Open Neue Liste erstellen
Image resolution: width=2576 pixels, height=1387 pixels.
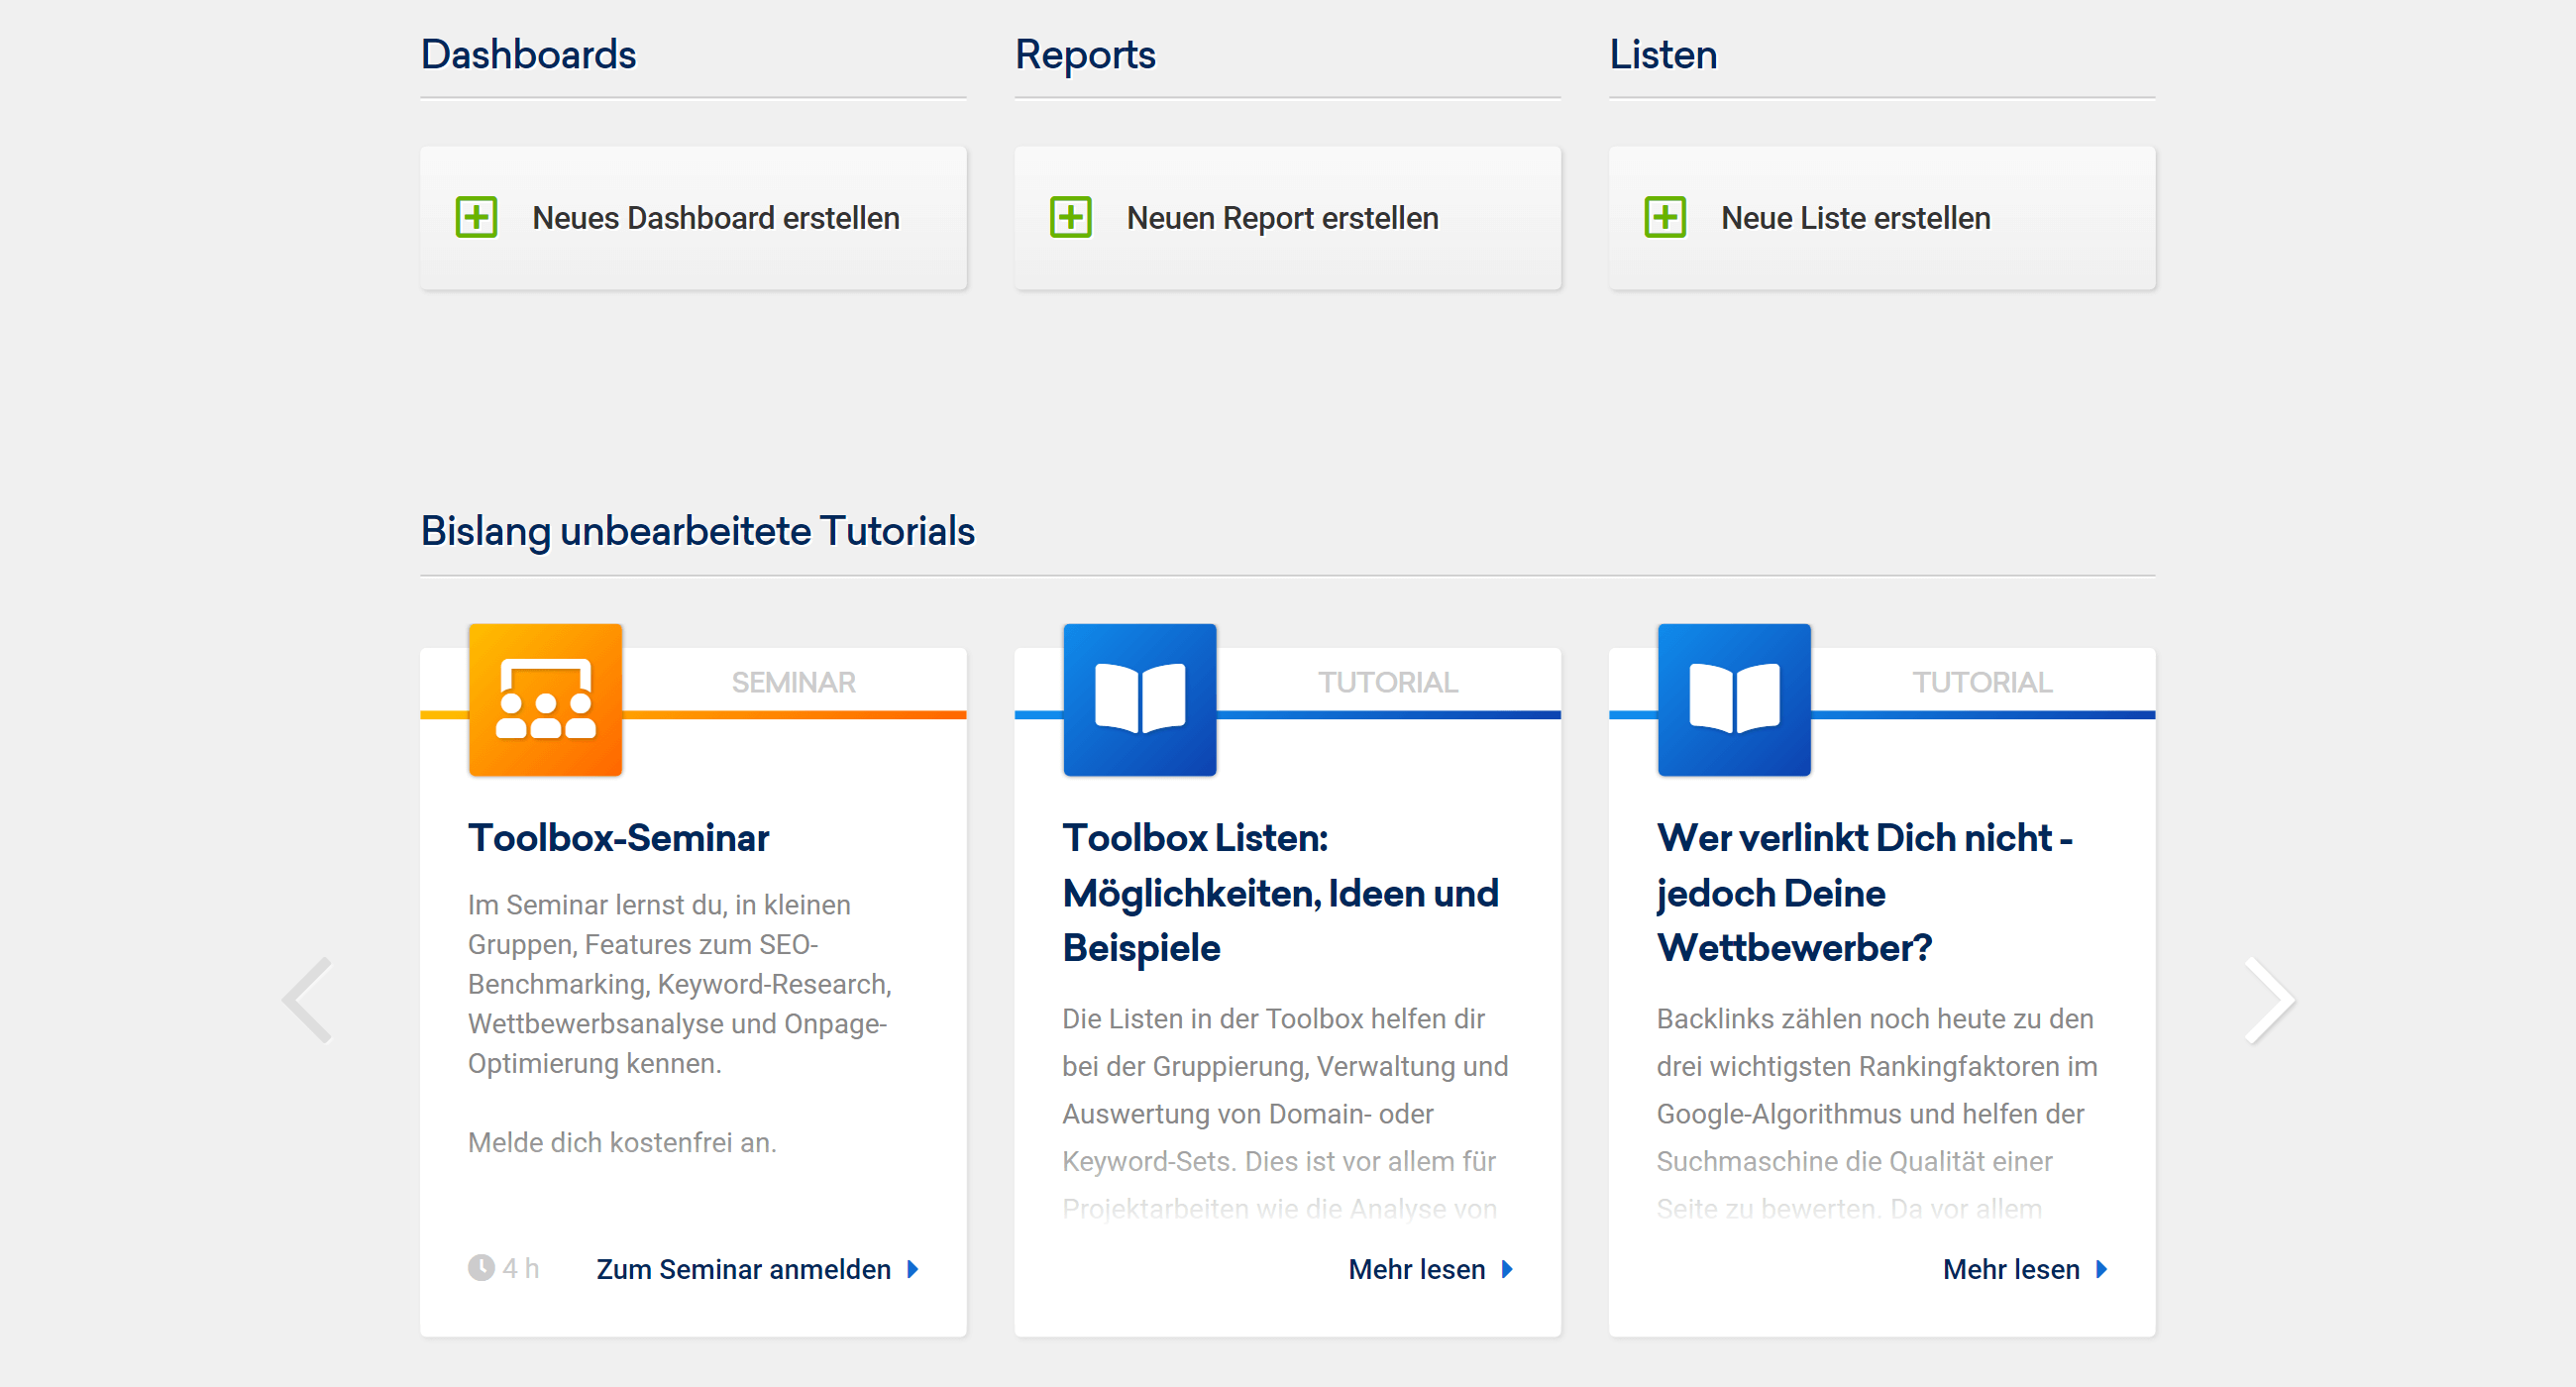pos(1855,218)
